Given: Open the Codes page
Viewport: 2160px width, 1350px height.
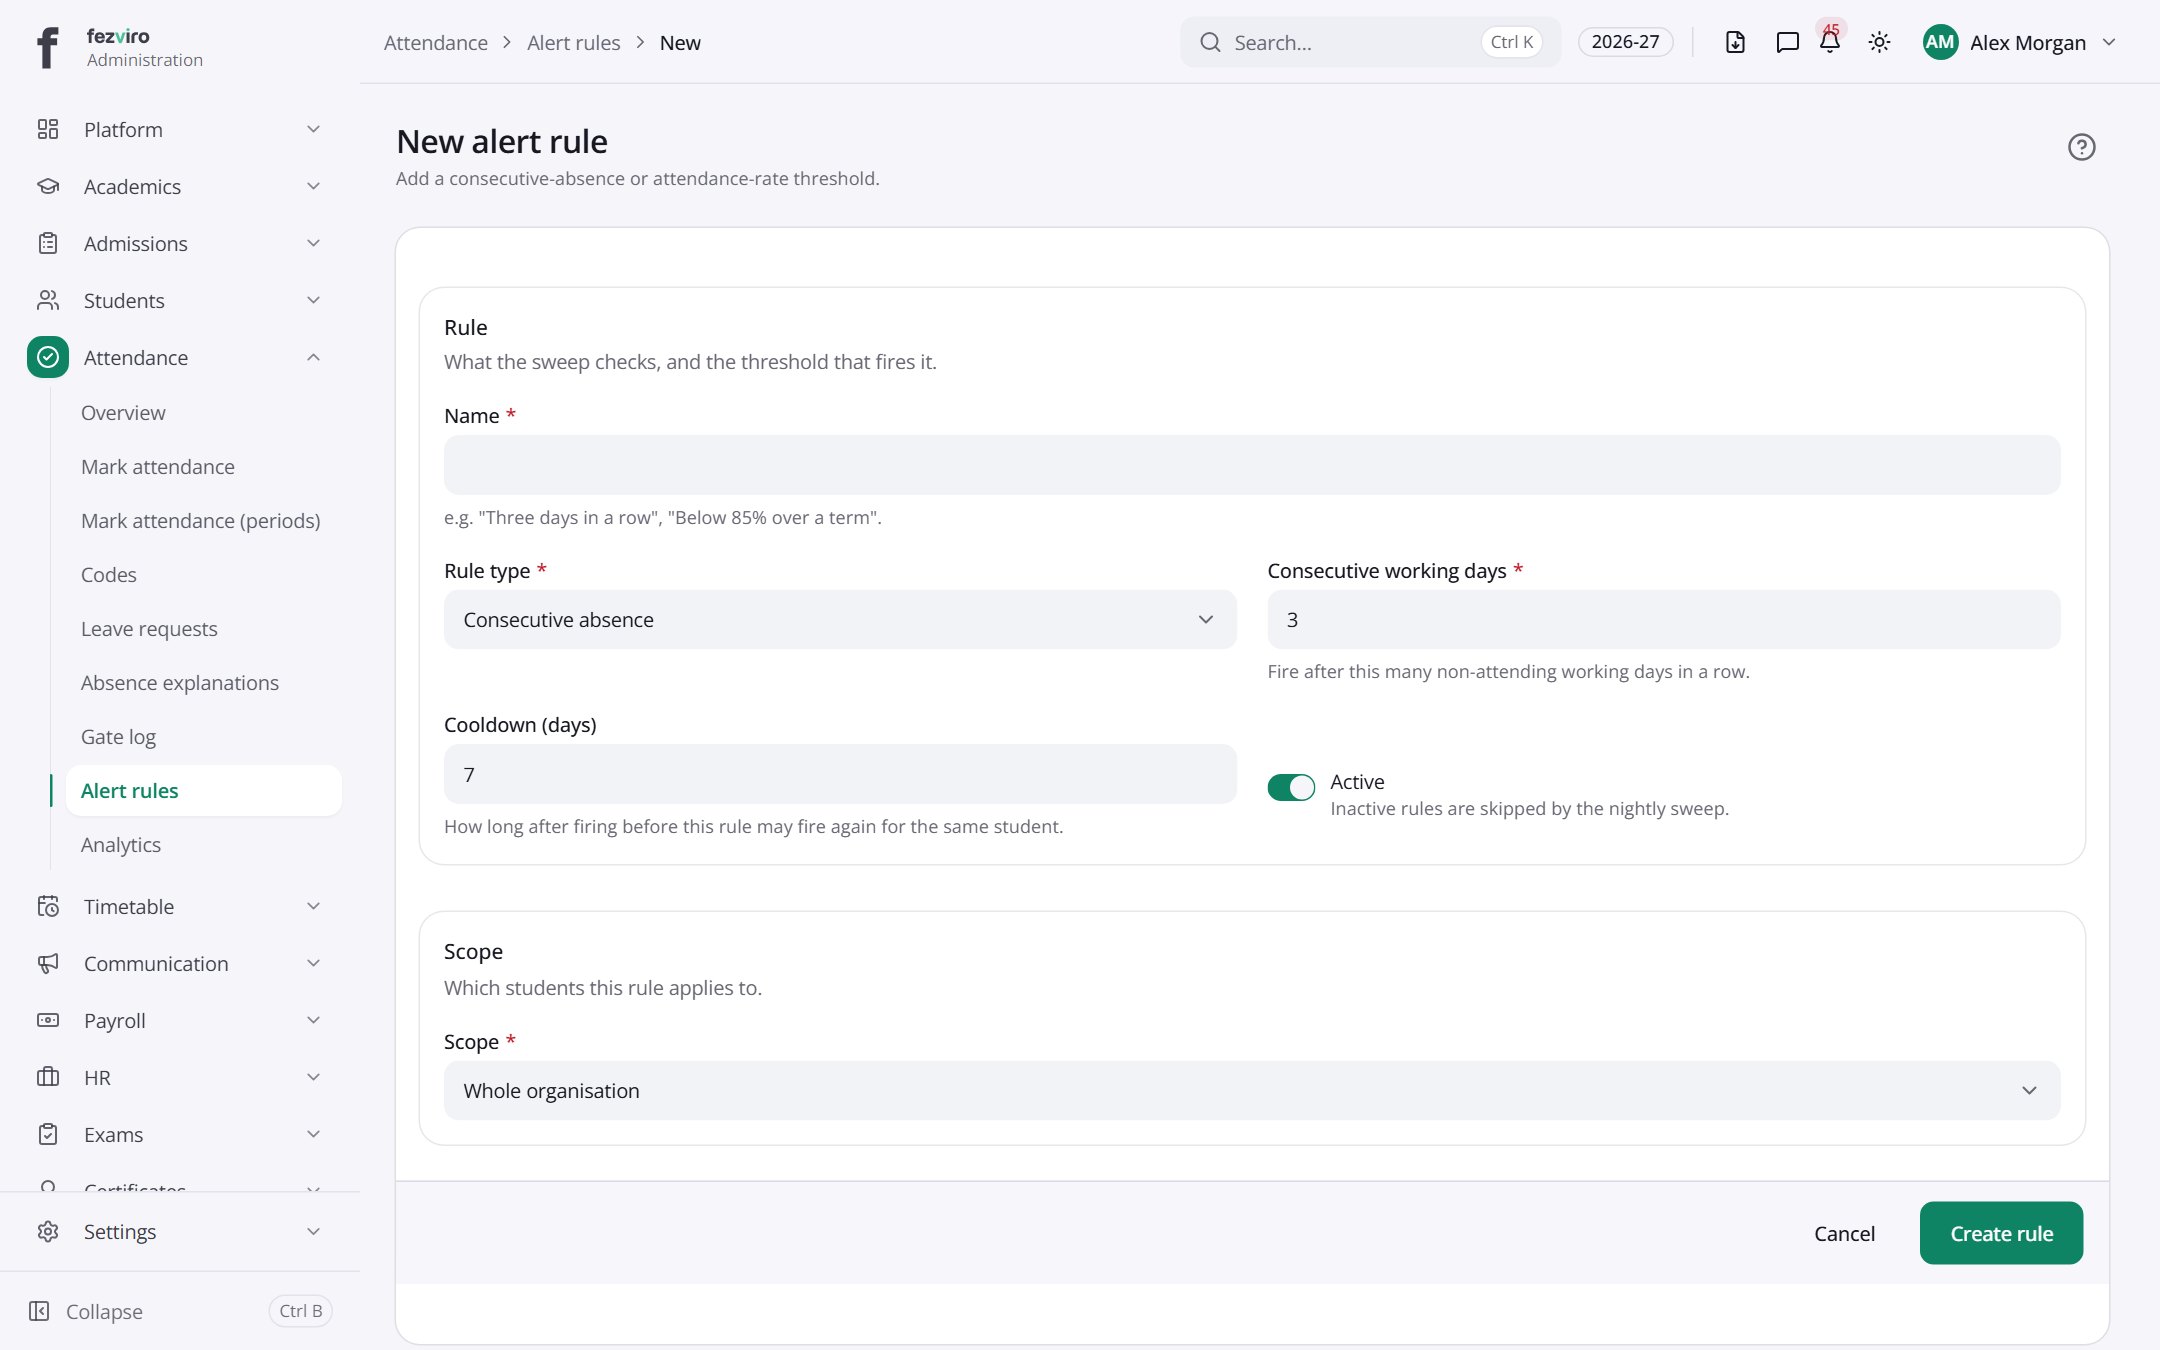Looking at the screenshot, I should [x=109, y=574].
